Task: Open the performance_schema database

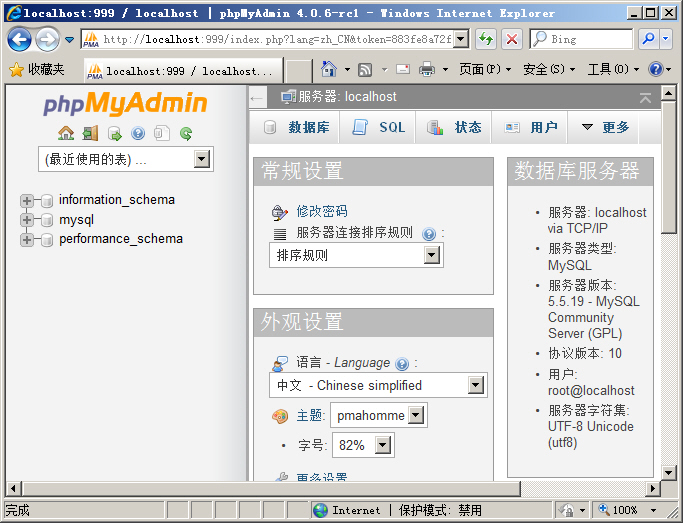Action: 121,239
